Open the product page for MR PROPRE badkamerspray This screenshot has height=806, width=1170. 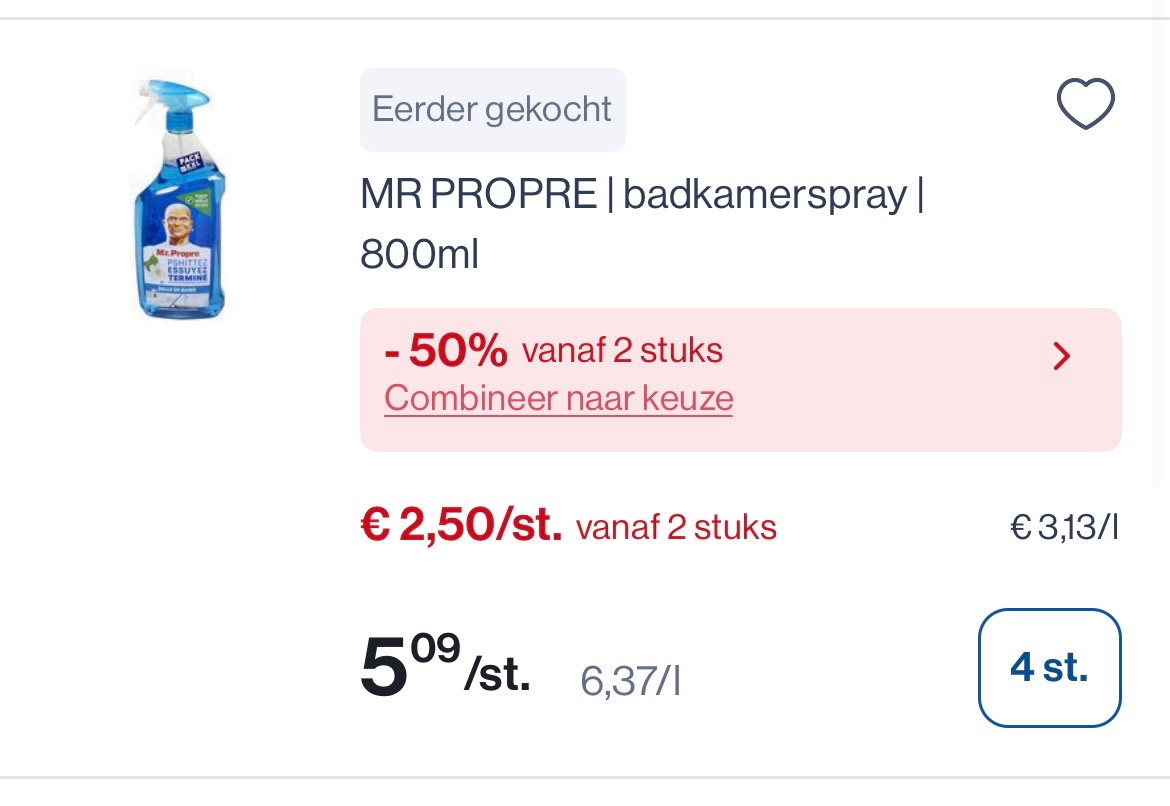[x=642, y=194]
